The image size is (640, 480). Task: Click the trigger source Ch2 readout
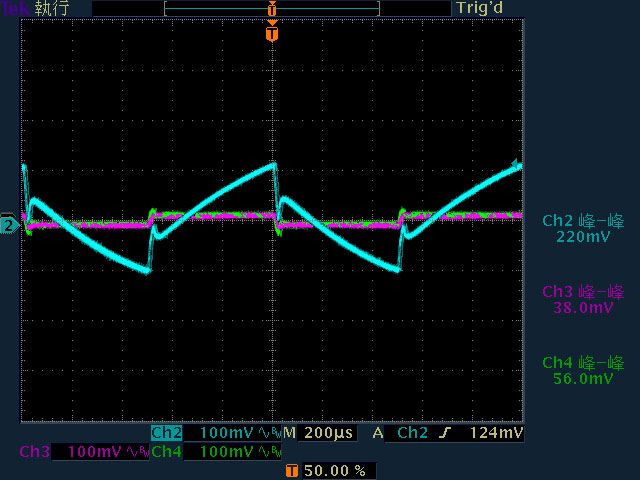(x=412, y=433)
